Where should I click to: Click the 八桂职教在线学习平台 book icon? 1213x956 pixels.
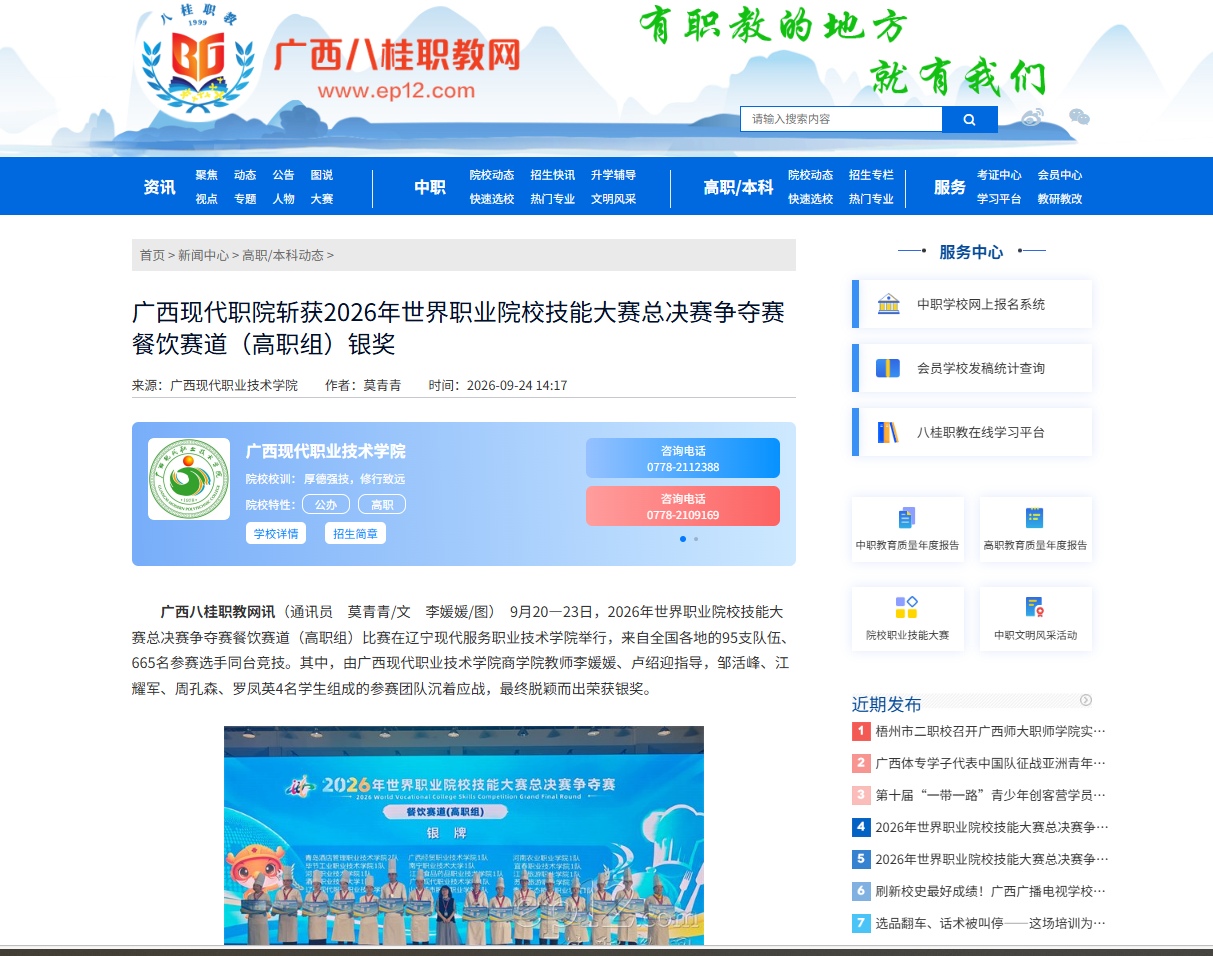(x=888, y=432)
